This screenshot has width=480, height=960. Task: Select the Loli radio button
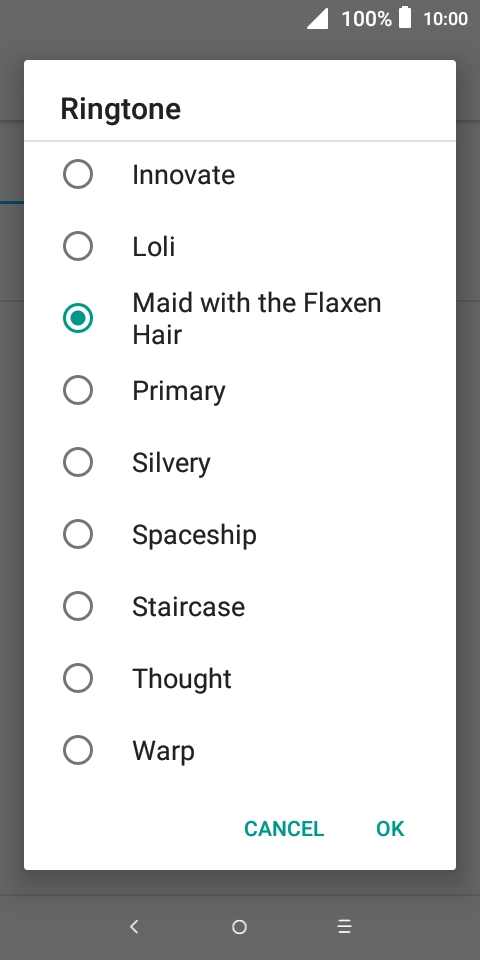point(78,246)
